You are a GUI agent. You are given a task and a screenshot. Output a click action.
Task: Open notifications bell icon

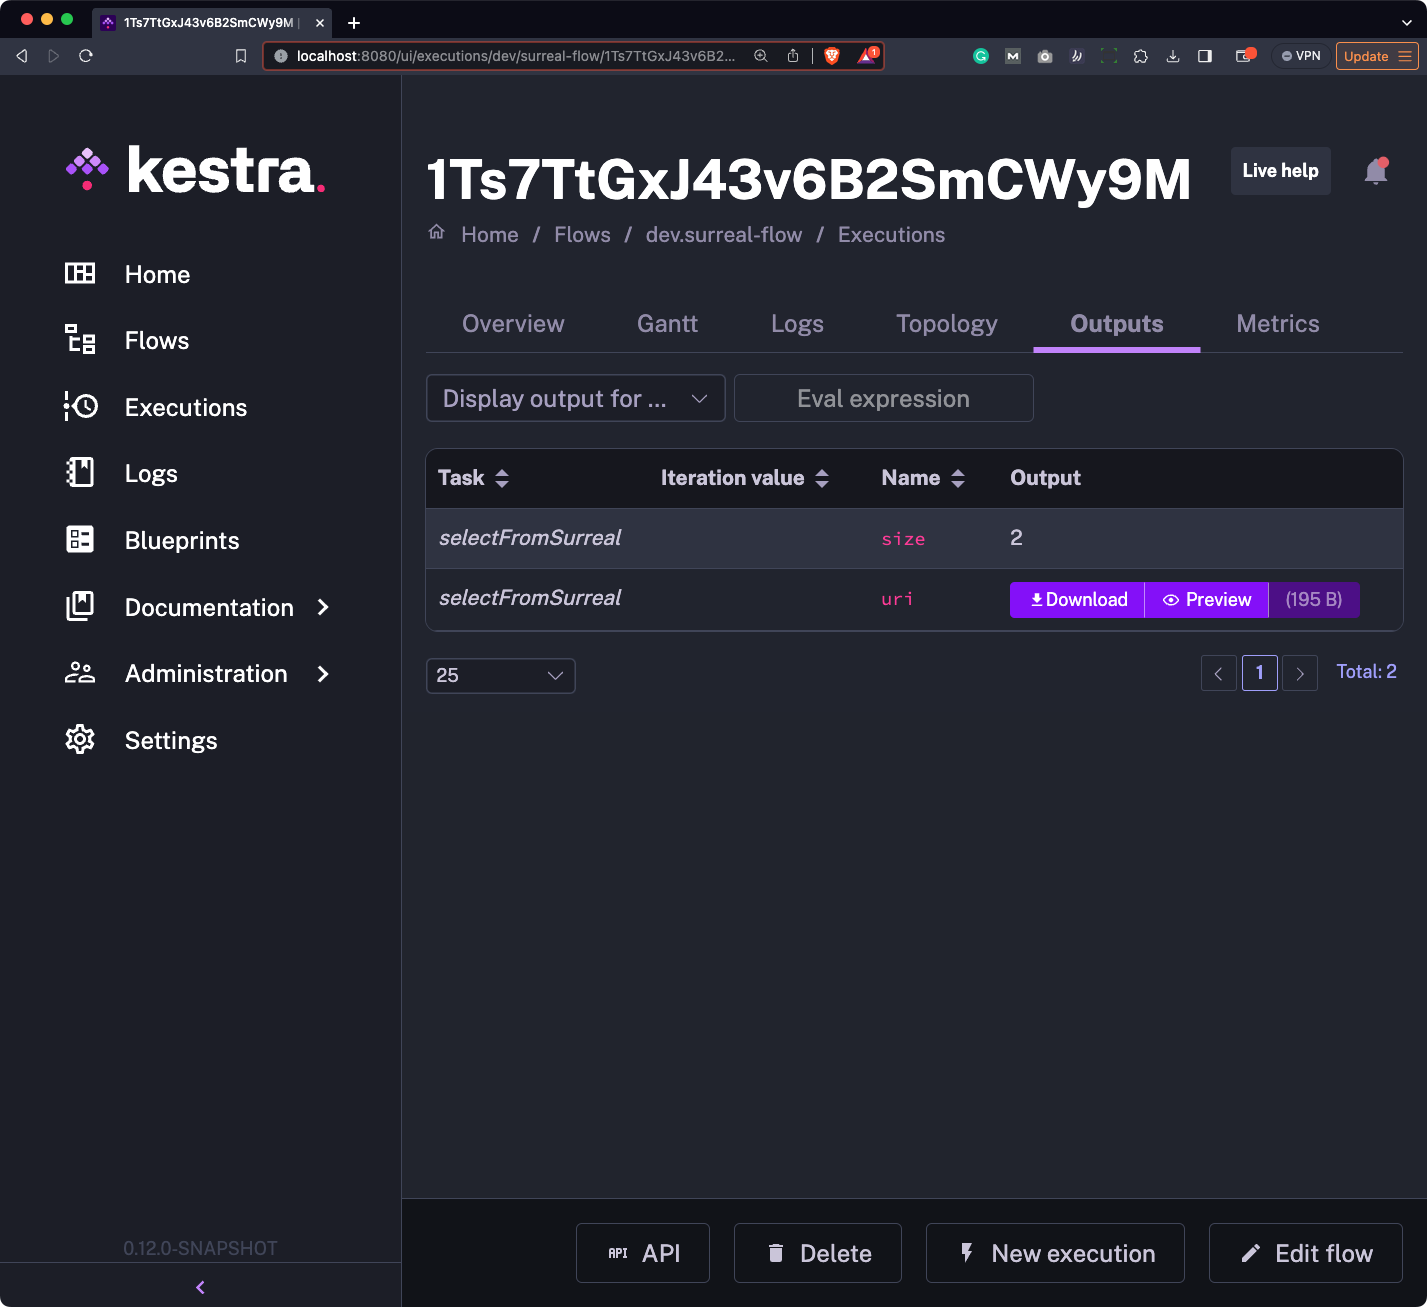pyautogui.click(x=1376, y=172)
